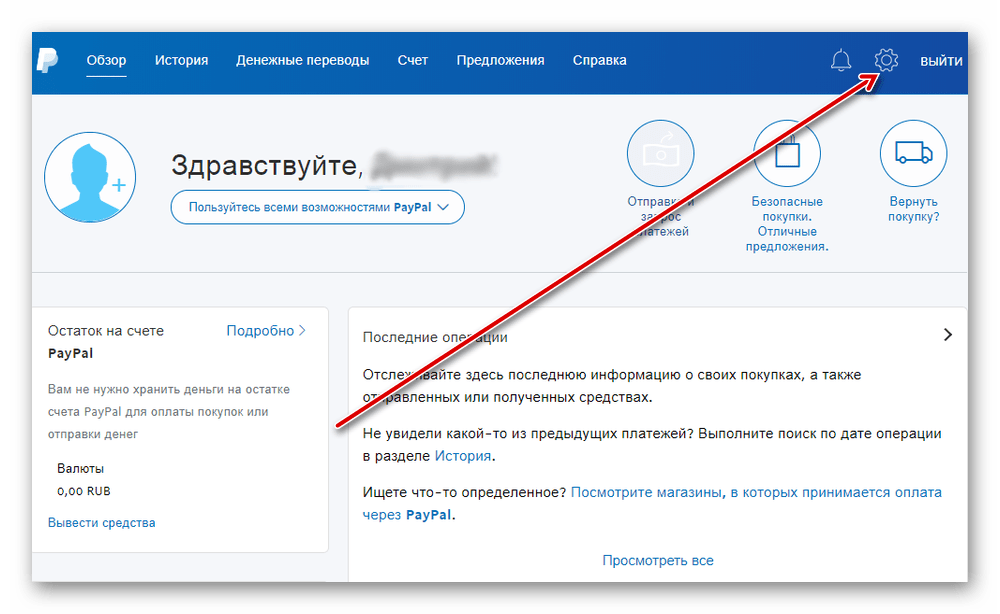Click the Вывести средства link
Screen dimensions: 1000x614
101,523
